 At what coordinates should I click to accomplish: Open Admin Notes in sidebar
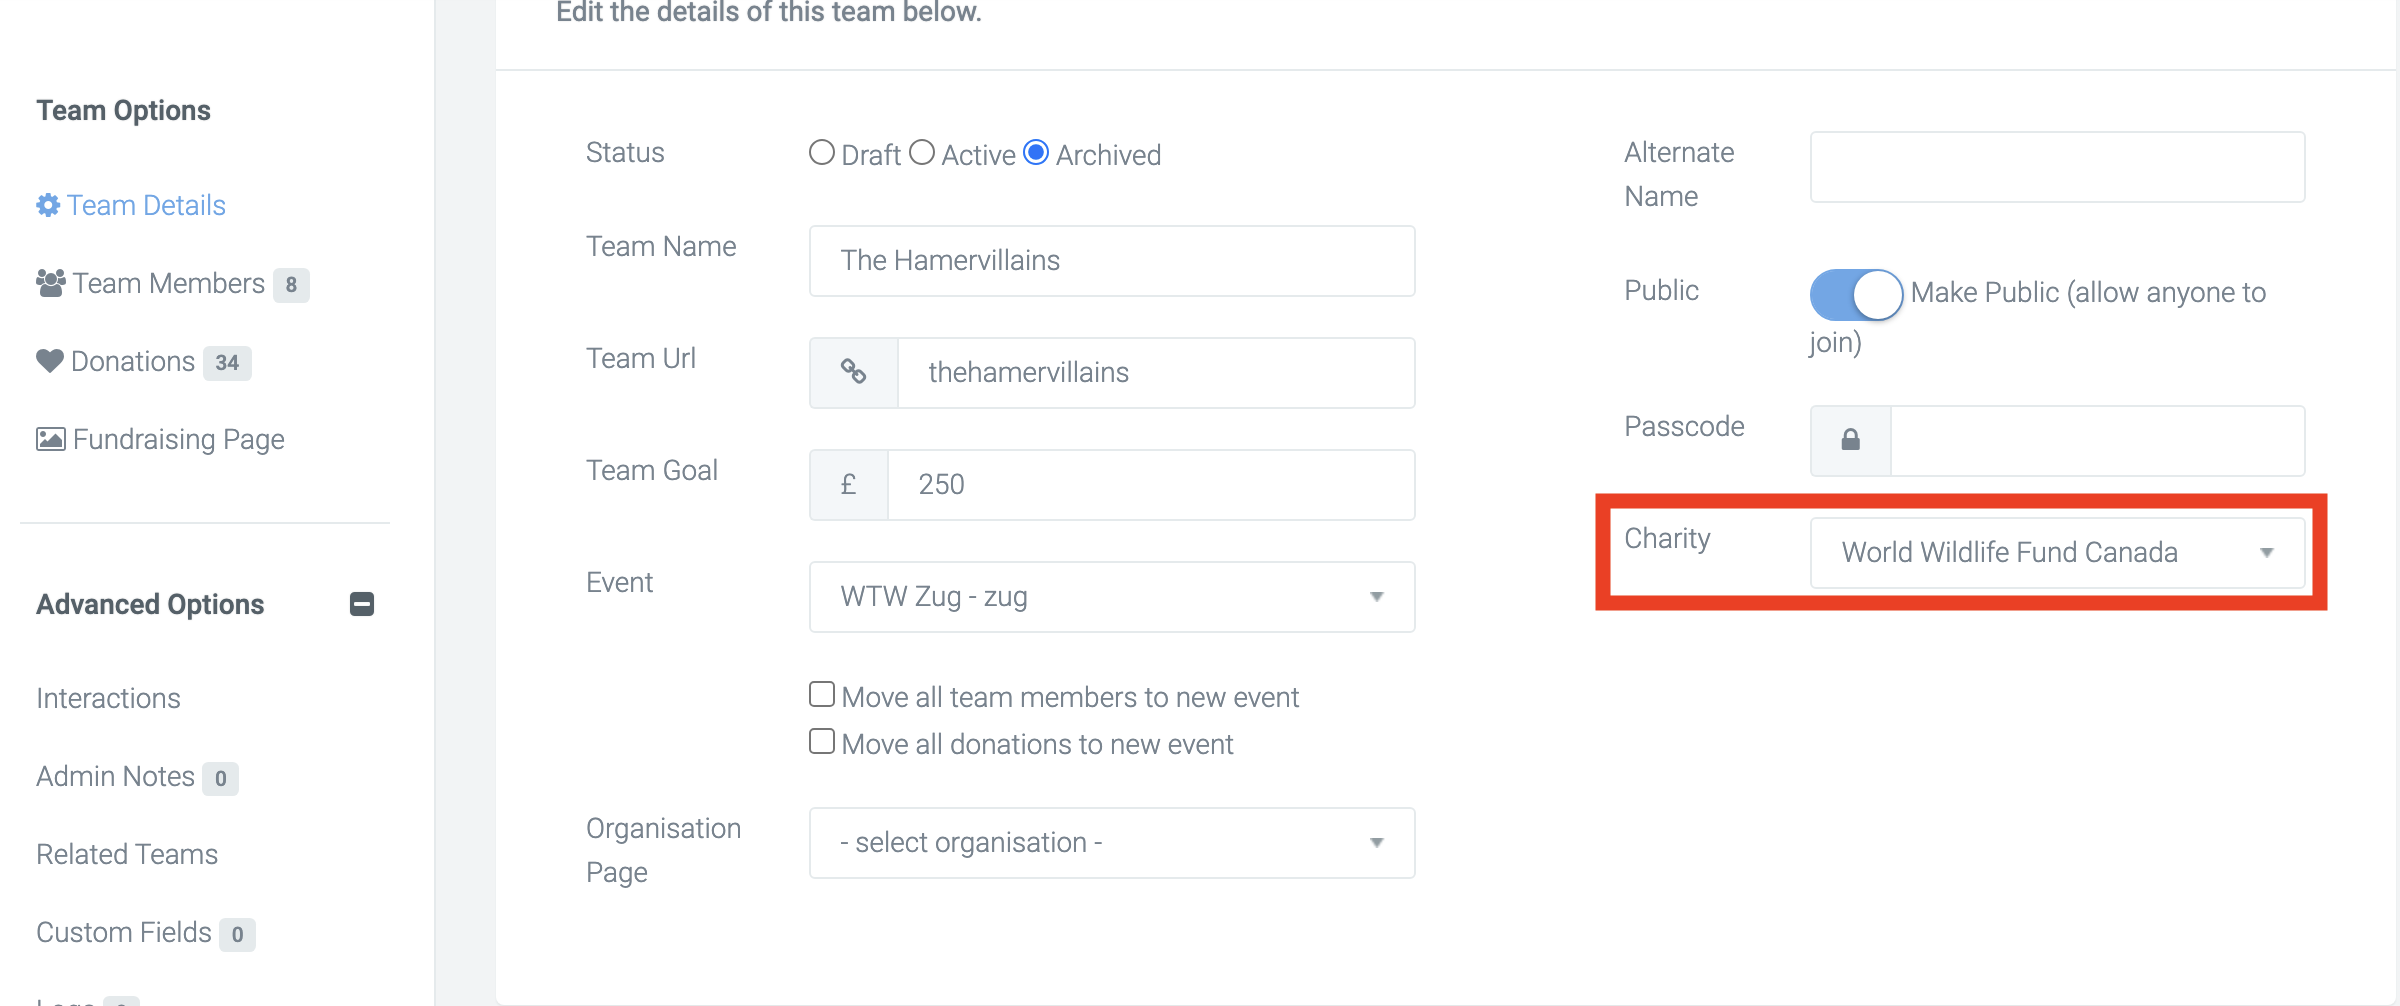click(x=115, y=776)
